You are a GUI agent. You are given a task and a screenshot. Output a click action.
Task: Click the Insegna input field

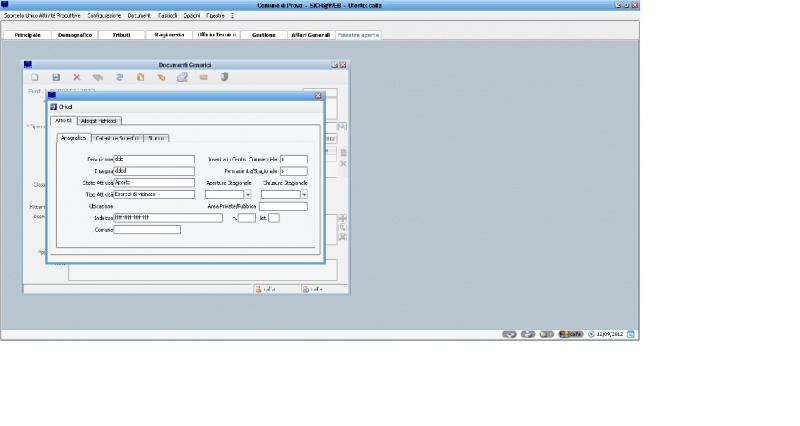click(x=154, y=171)
